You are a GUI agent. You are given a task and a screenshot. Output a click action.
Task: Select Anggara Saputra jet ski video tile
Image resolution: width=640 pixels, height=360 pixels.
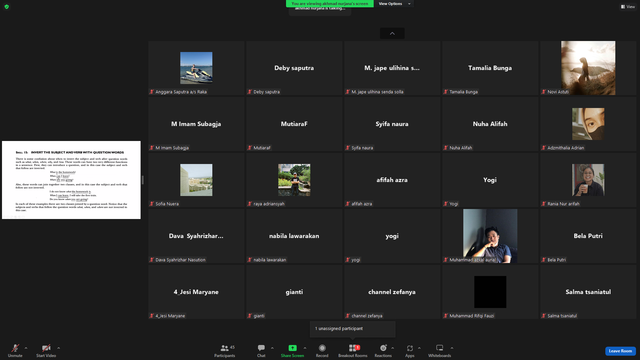pos(196,68)
